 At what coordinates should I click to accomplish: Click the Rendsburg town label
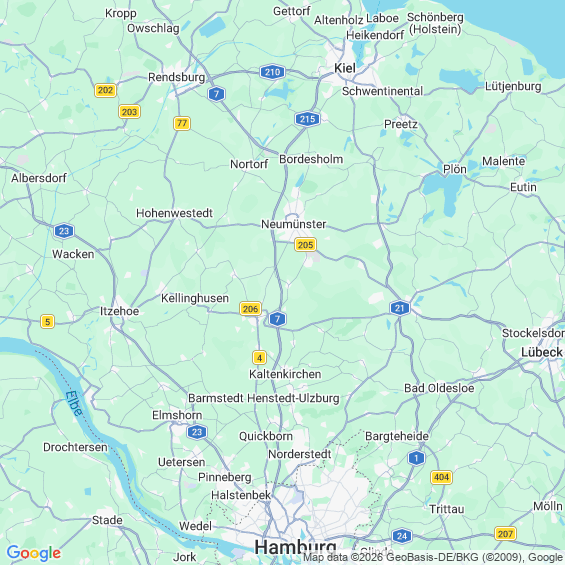(177, 77)
